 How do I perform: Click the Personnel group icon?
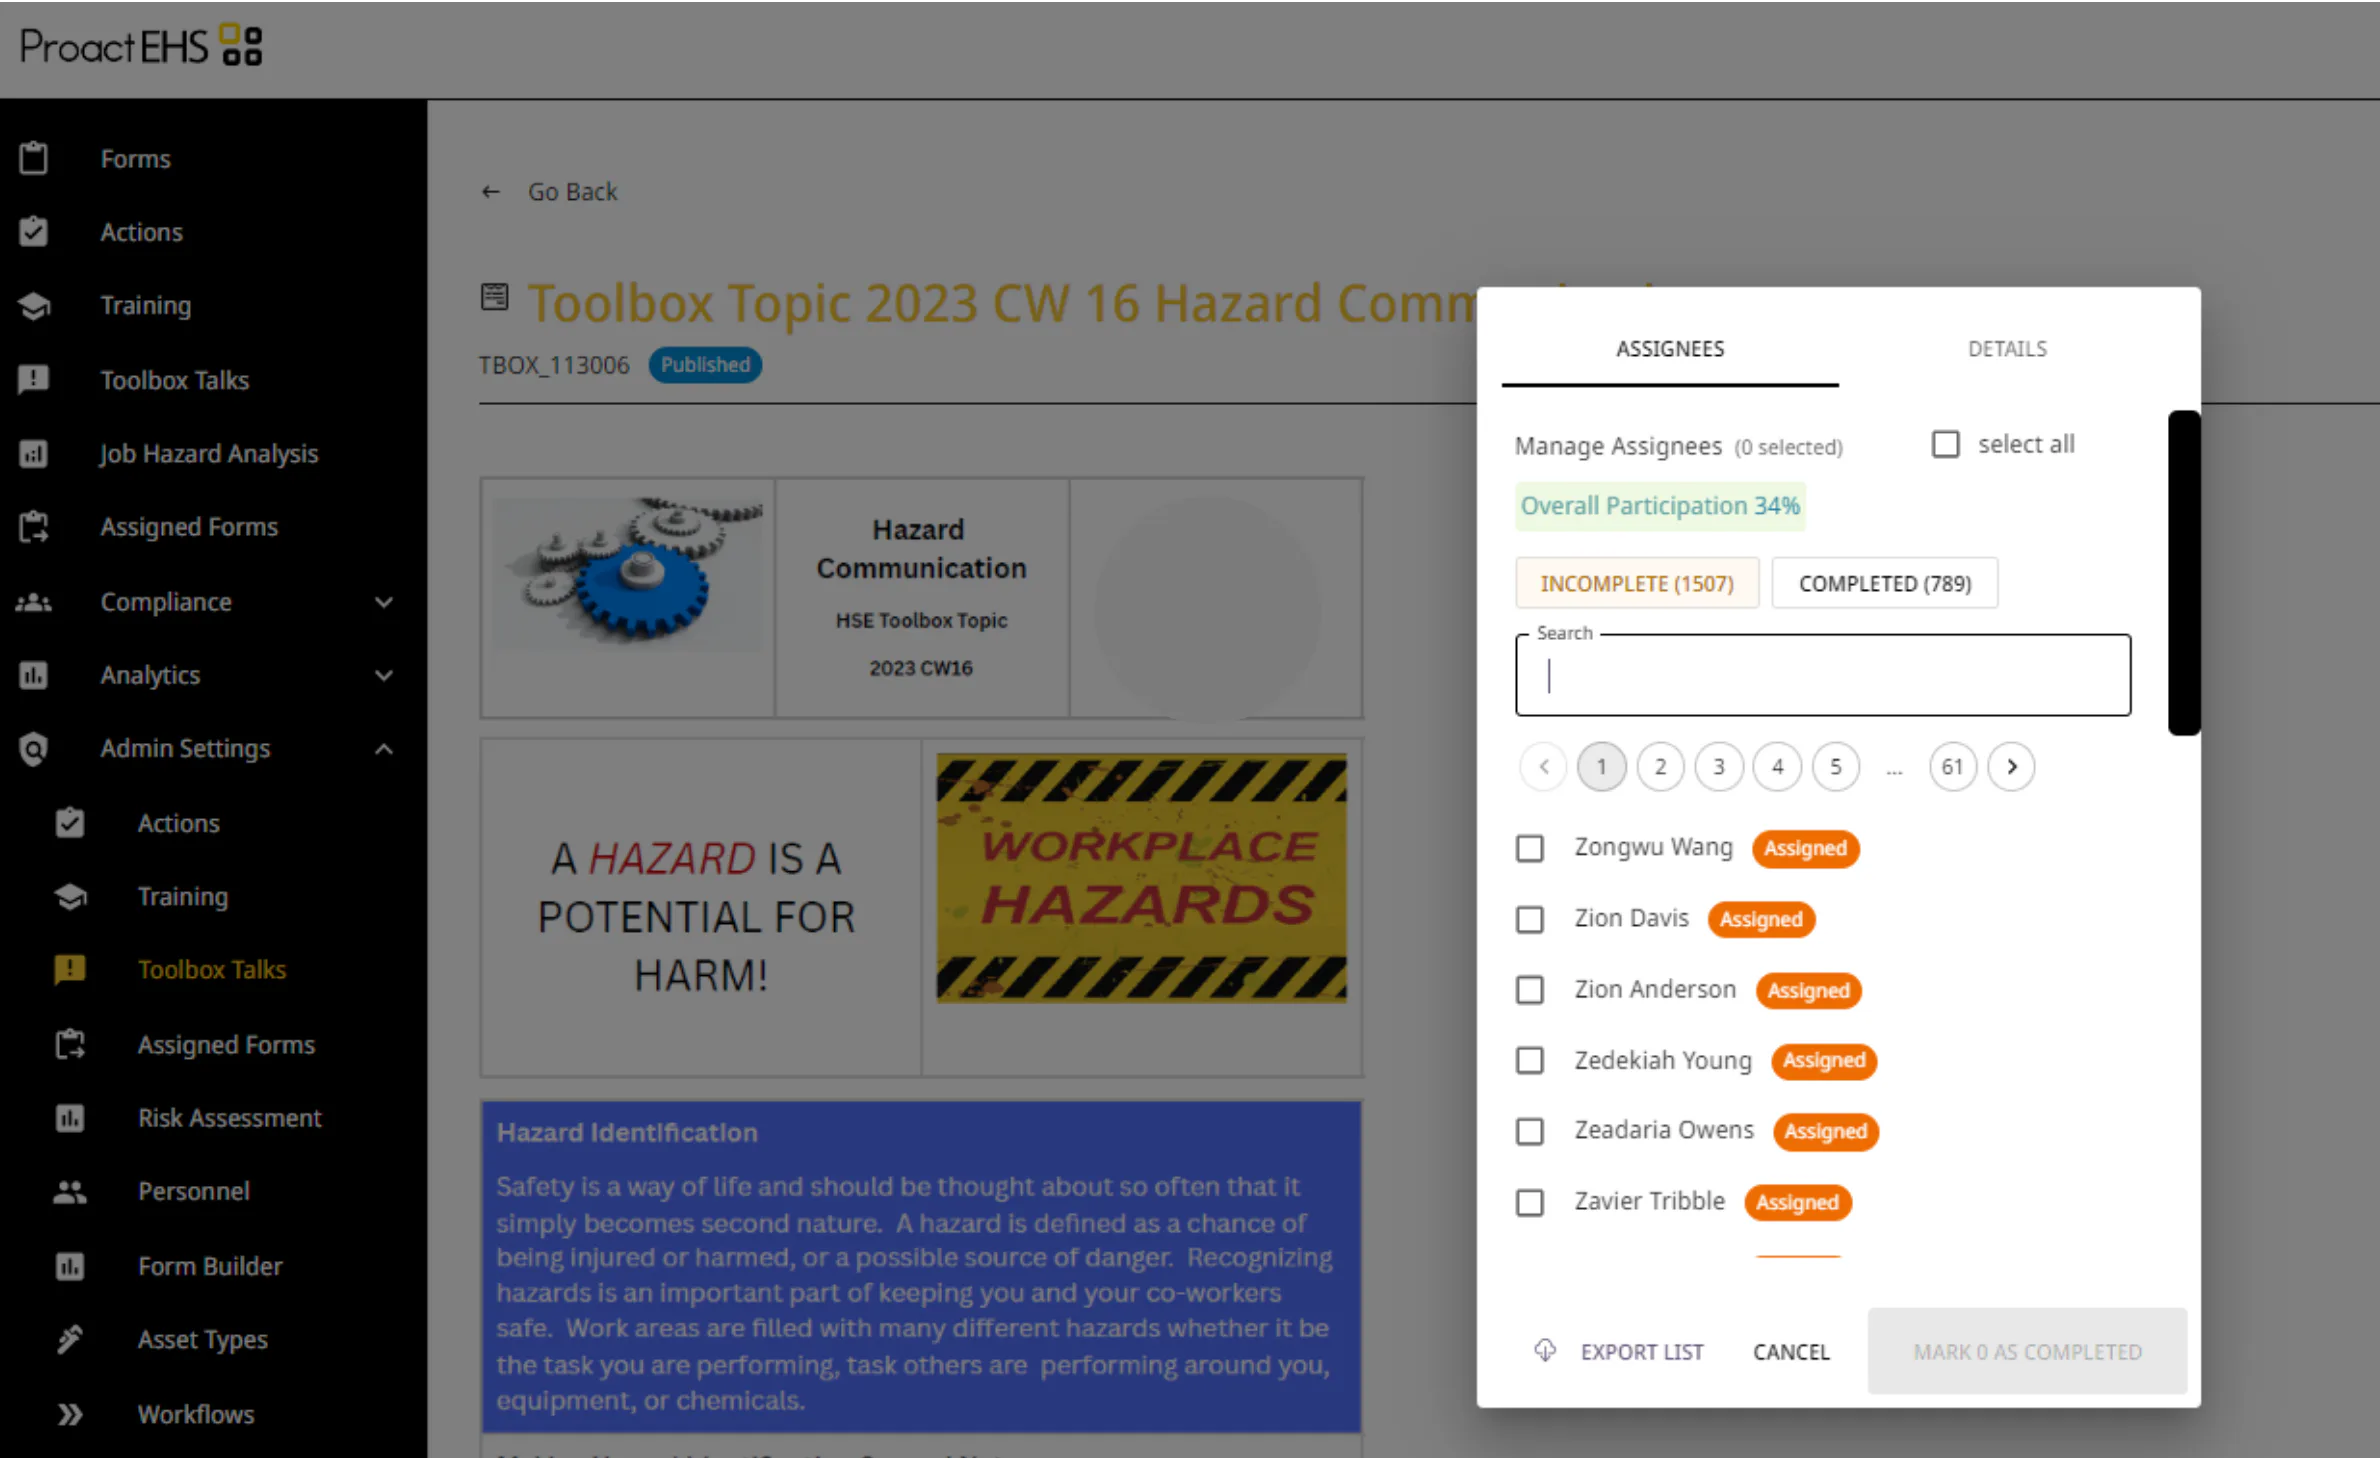tap(70, 1192)
